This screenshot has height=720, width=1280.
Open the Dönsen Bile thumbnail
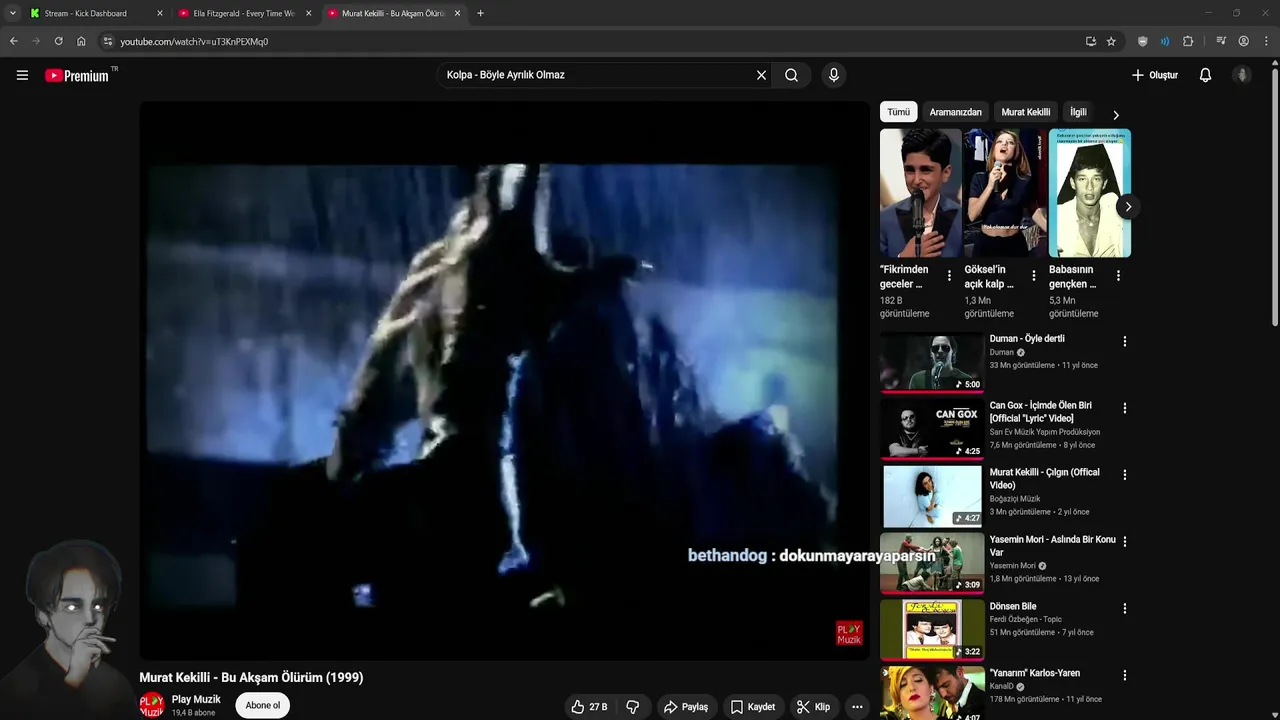pos(932,629)
